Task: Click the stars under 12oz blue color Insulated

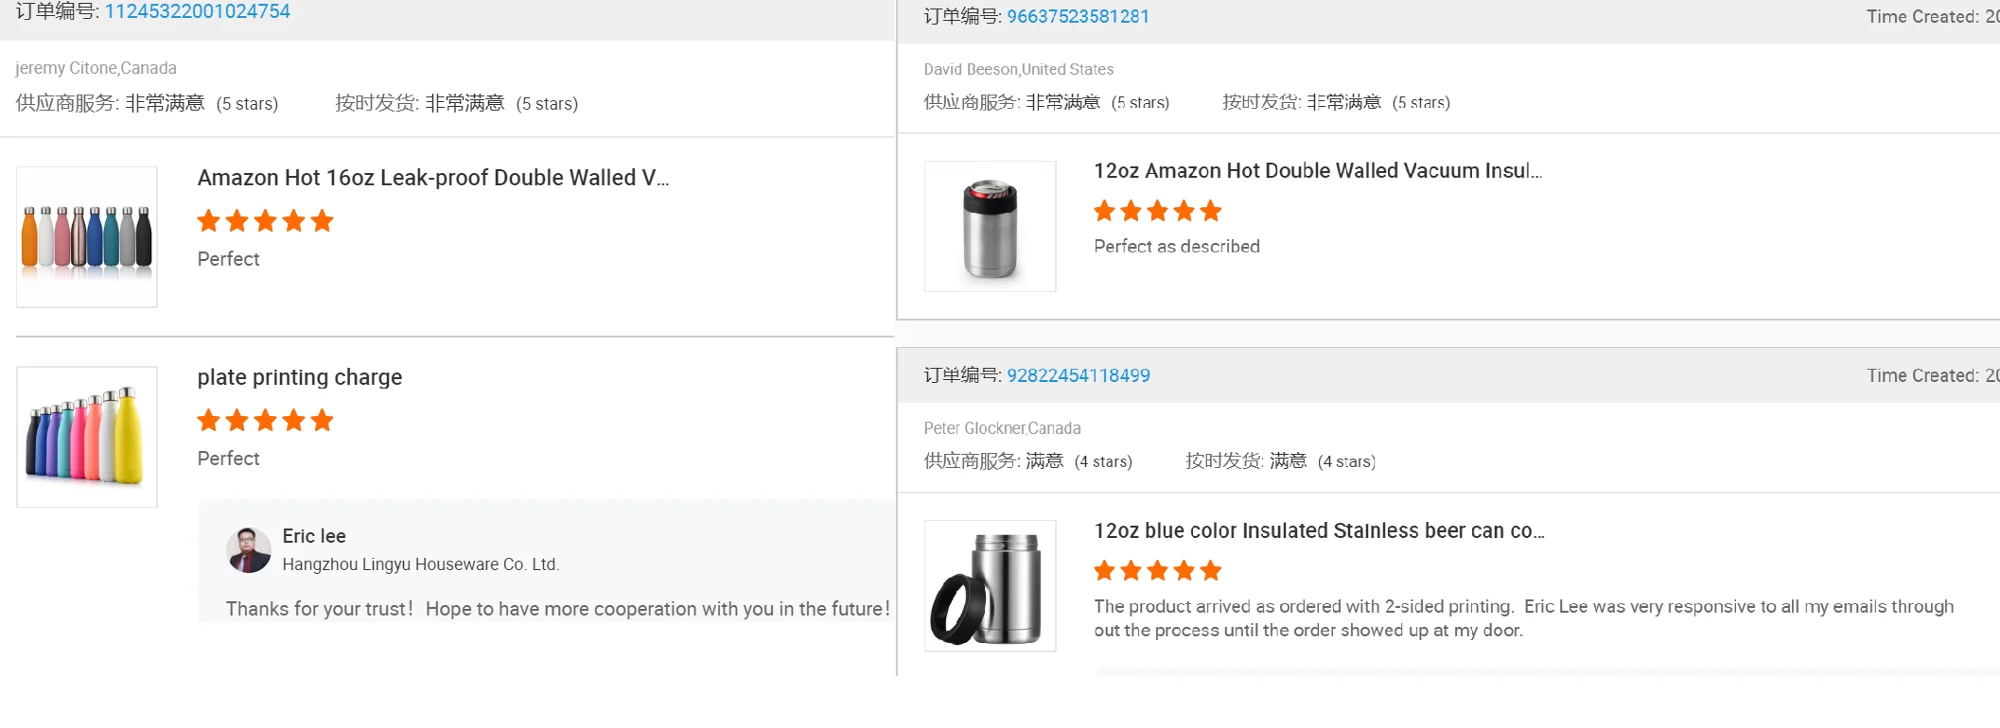Action: tap(1157, 571)
